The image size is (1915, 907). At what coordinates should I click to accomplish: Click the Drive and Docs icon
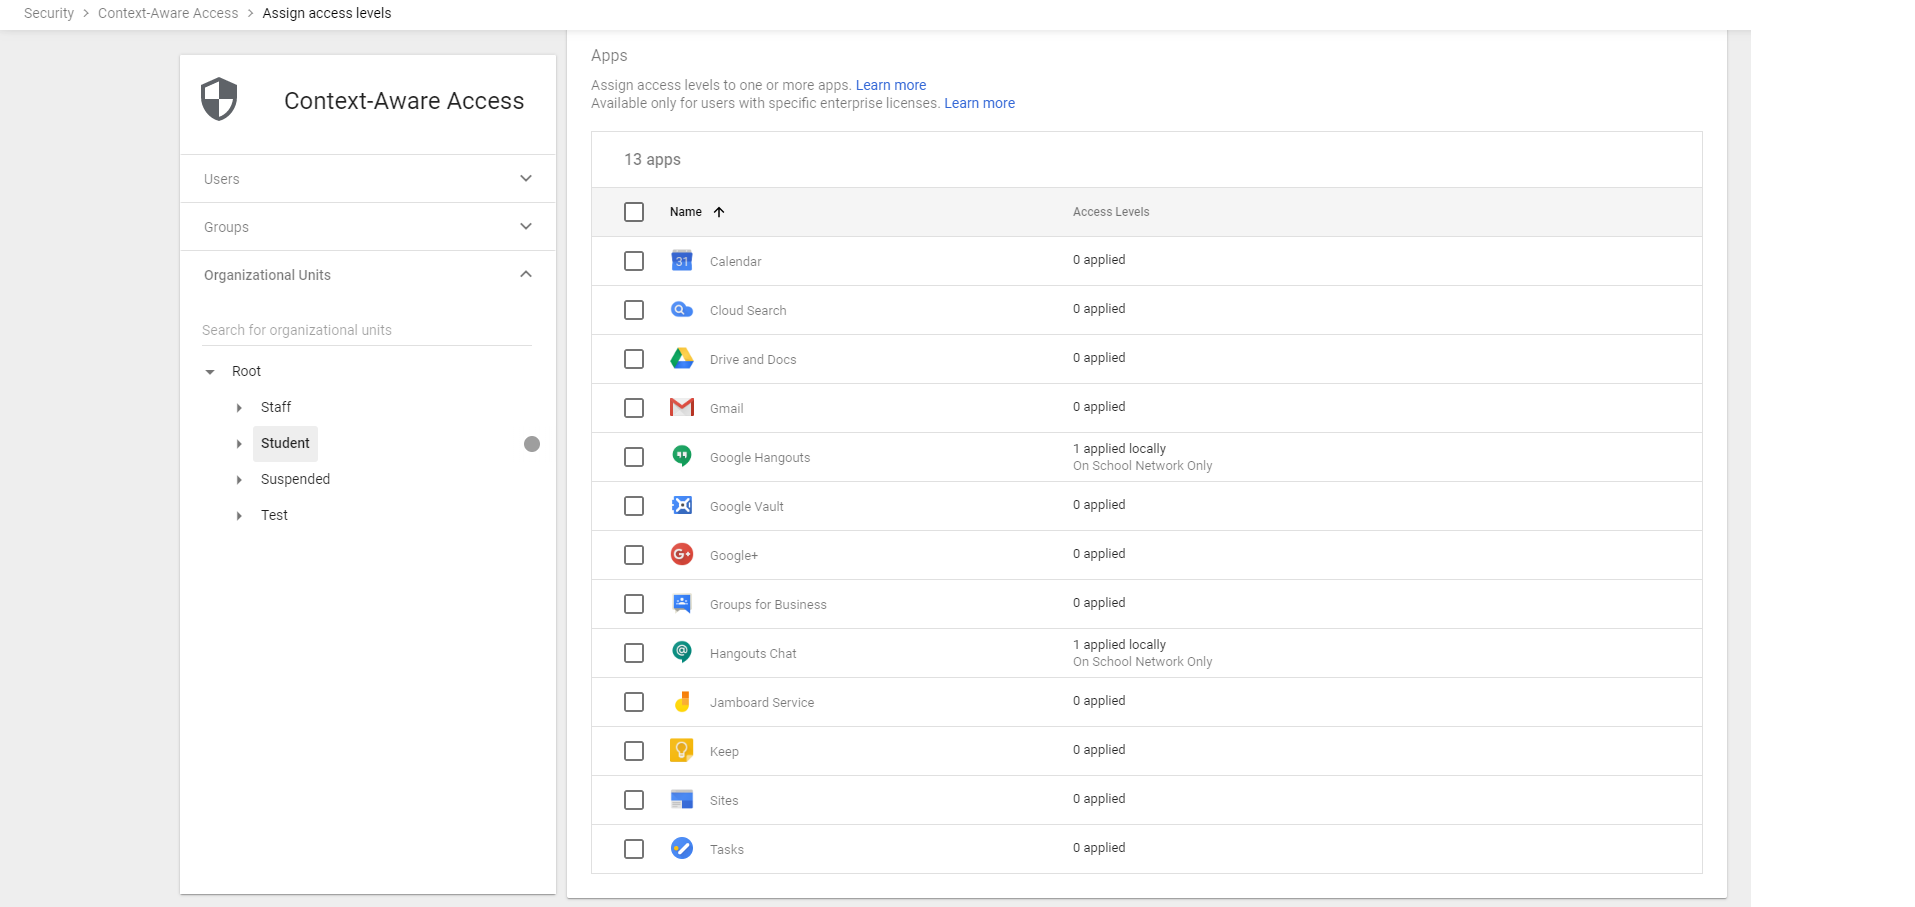click(x=681, y=359)
